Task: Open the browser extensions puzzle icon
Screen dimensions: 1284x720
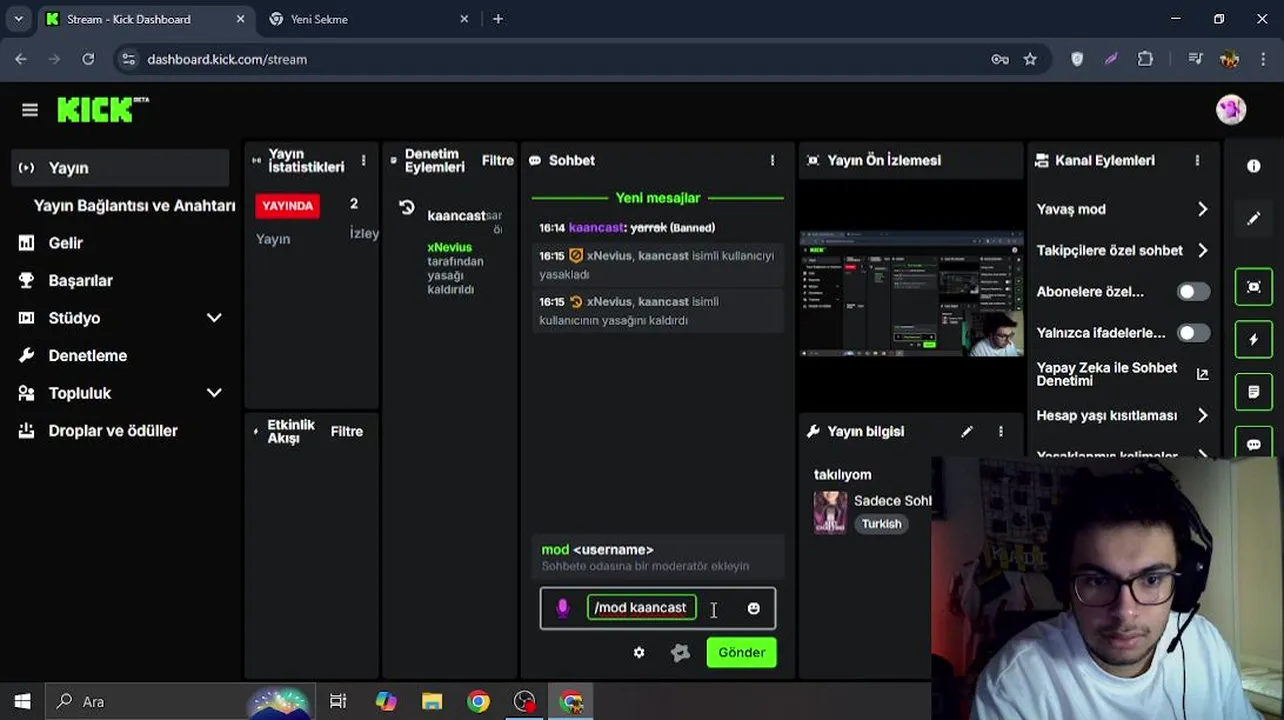Action: tap(1145, 59)
